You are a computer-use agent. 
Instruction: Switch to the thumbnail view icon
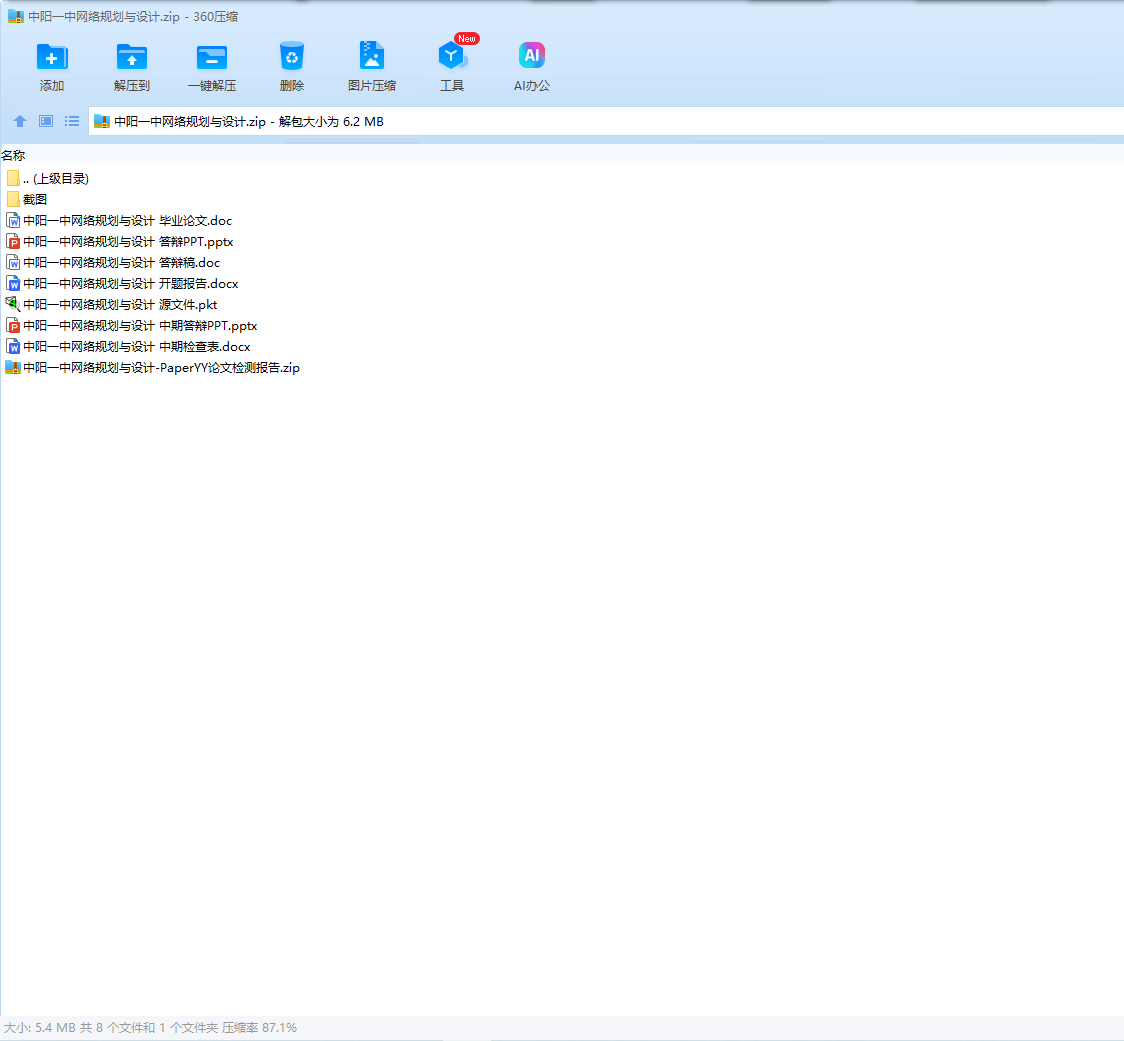click(x=46, y=121)
